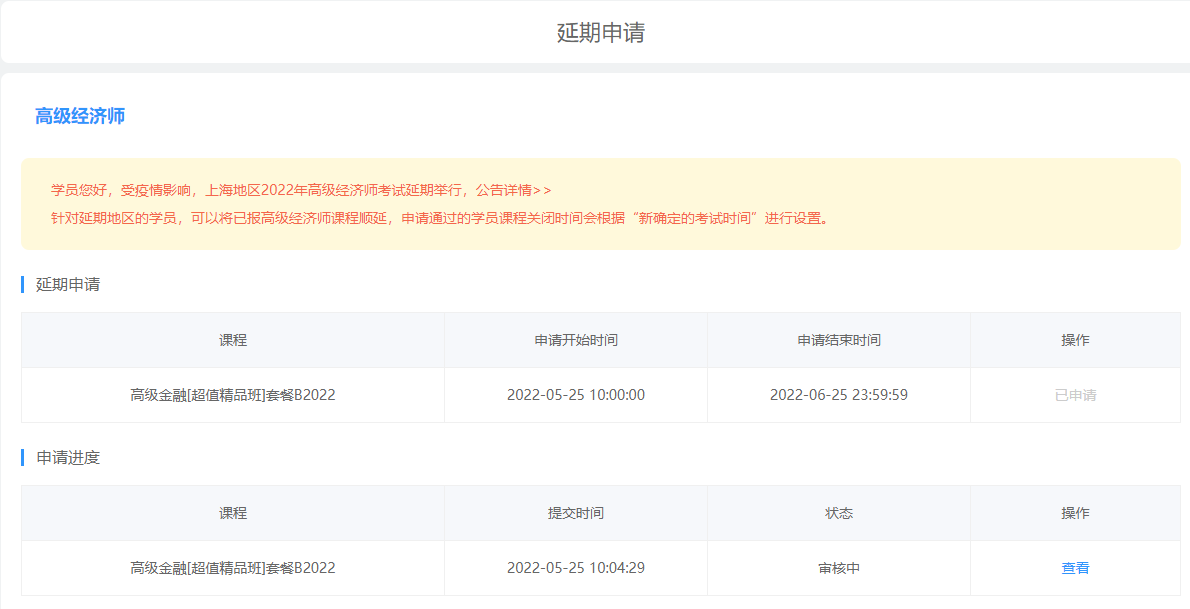Click the 延期申请 page title at top

coord(600,32)
